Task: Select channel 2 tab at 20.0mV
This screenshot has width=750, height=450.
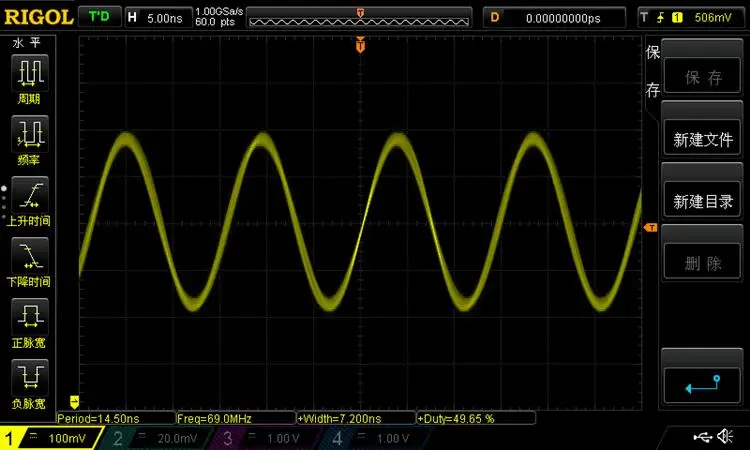Action: (157, 438)
